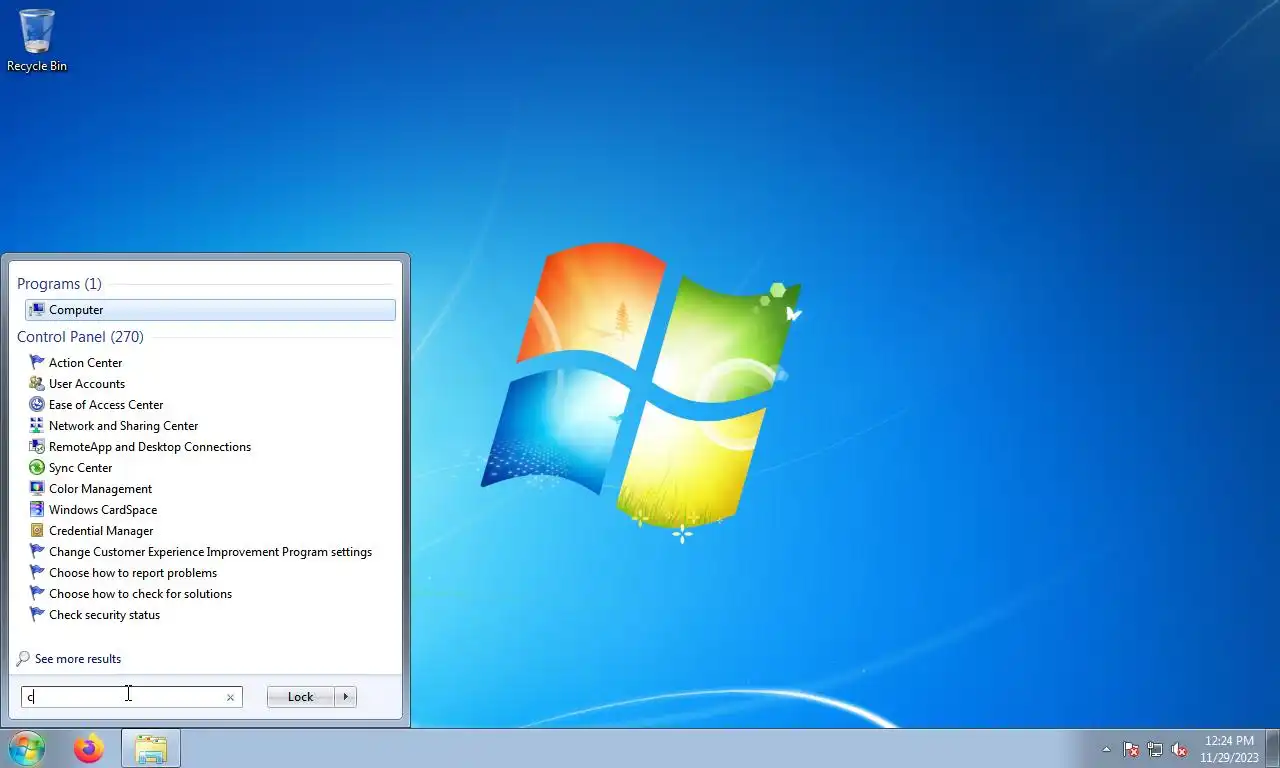This screenshot has height=768, width=1280.
Task: Select Sync Center entry
Action: 80,468
